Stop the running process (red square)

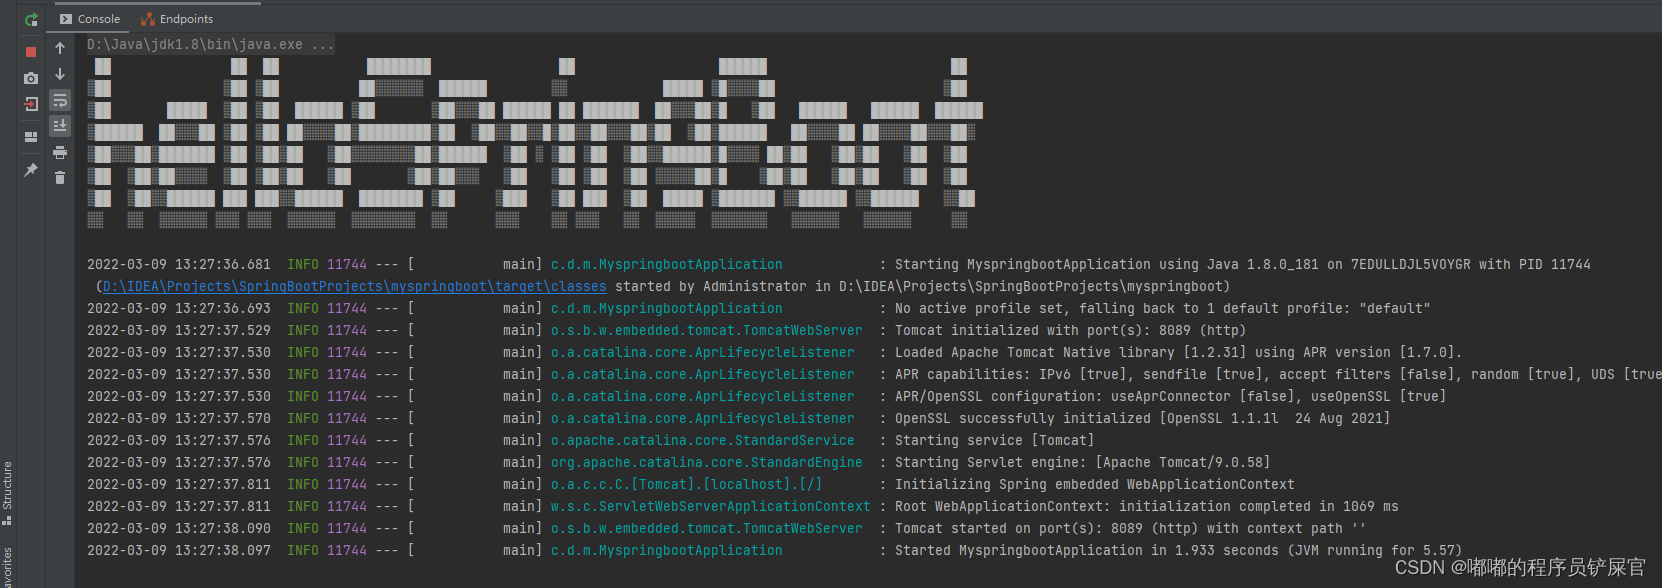tap(31, 52)
